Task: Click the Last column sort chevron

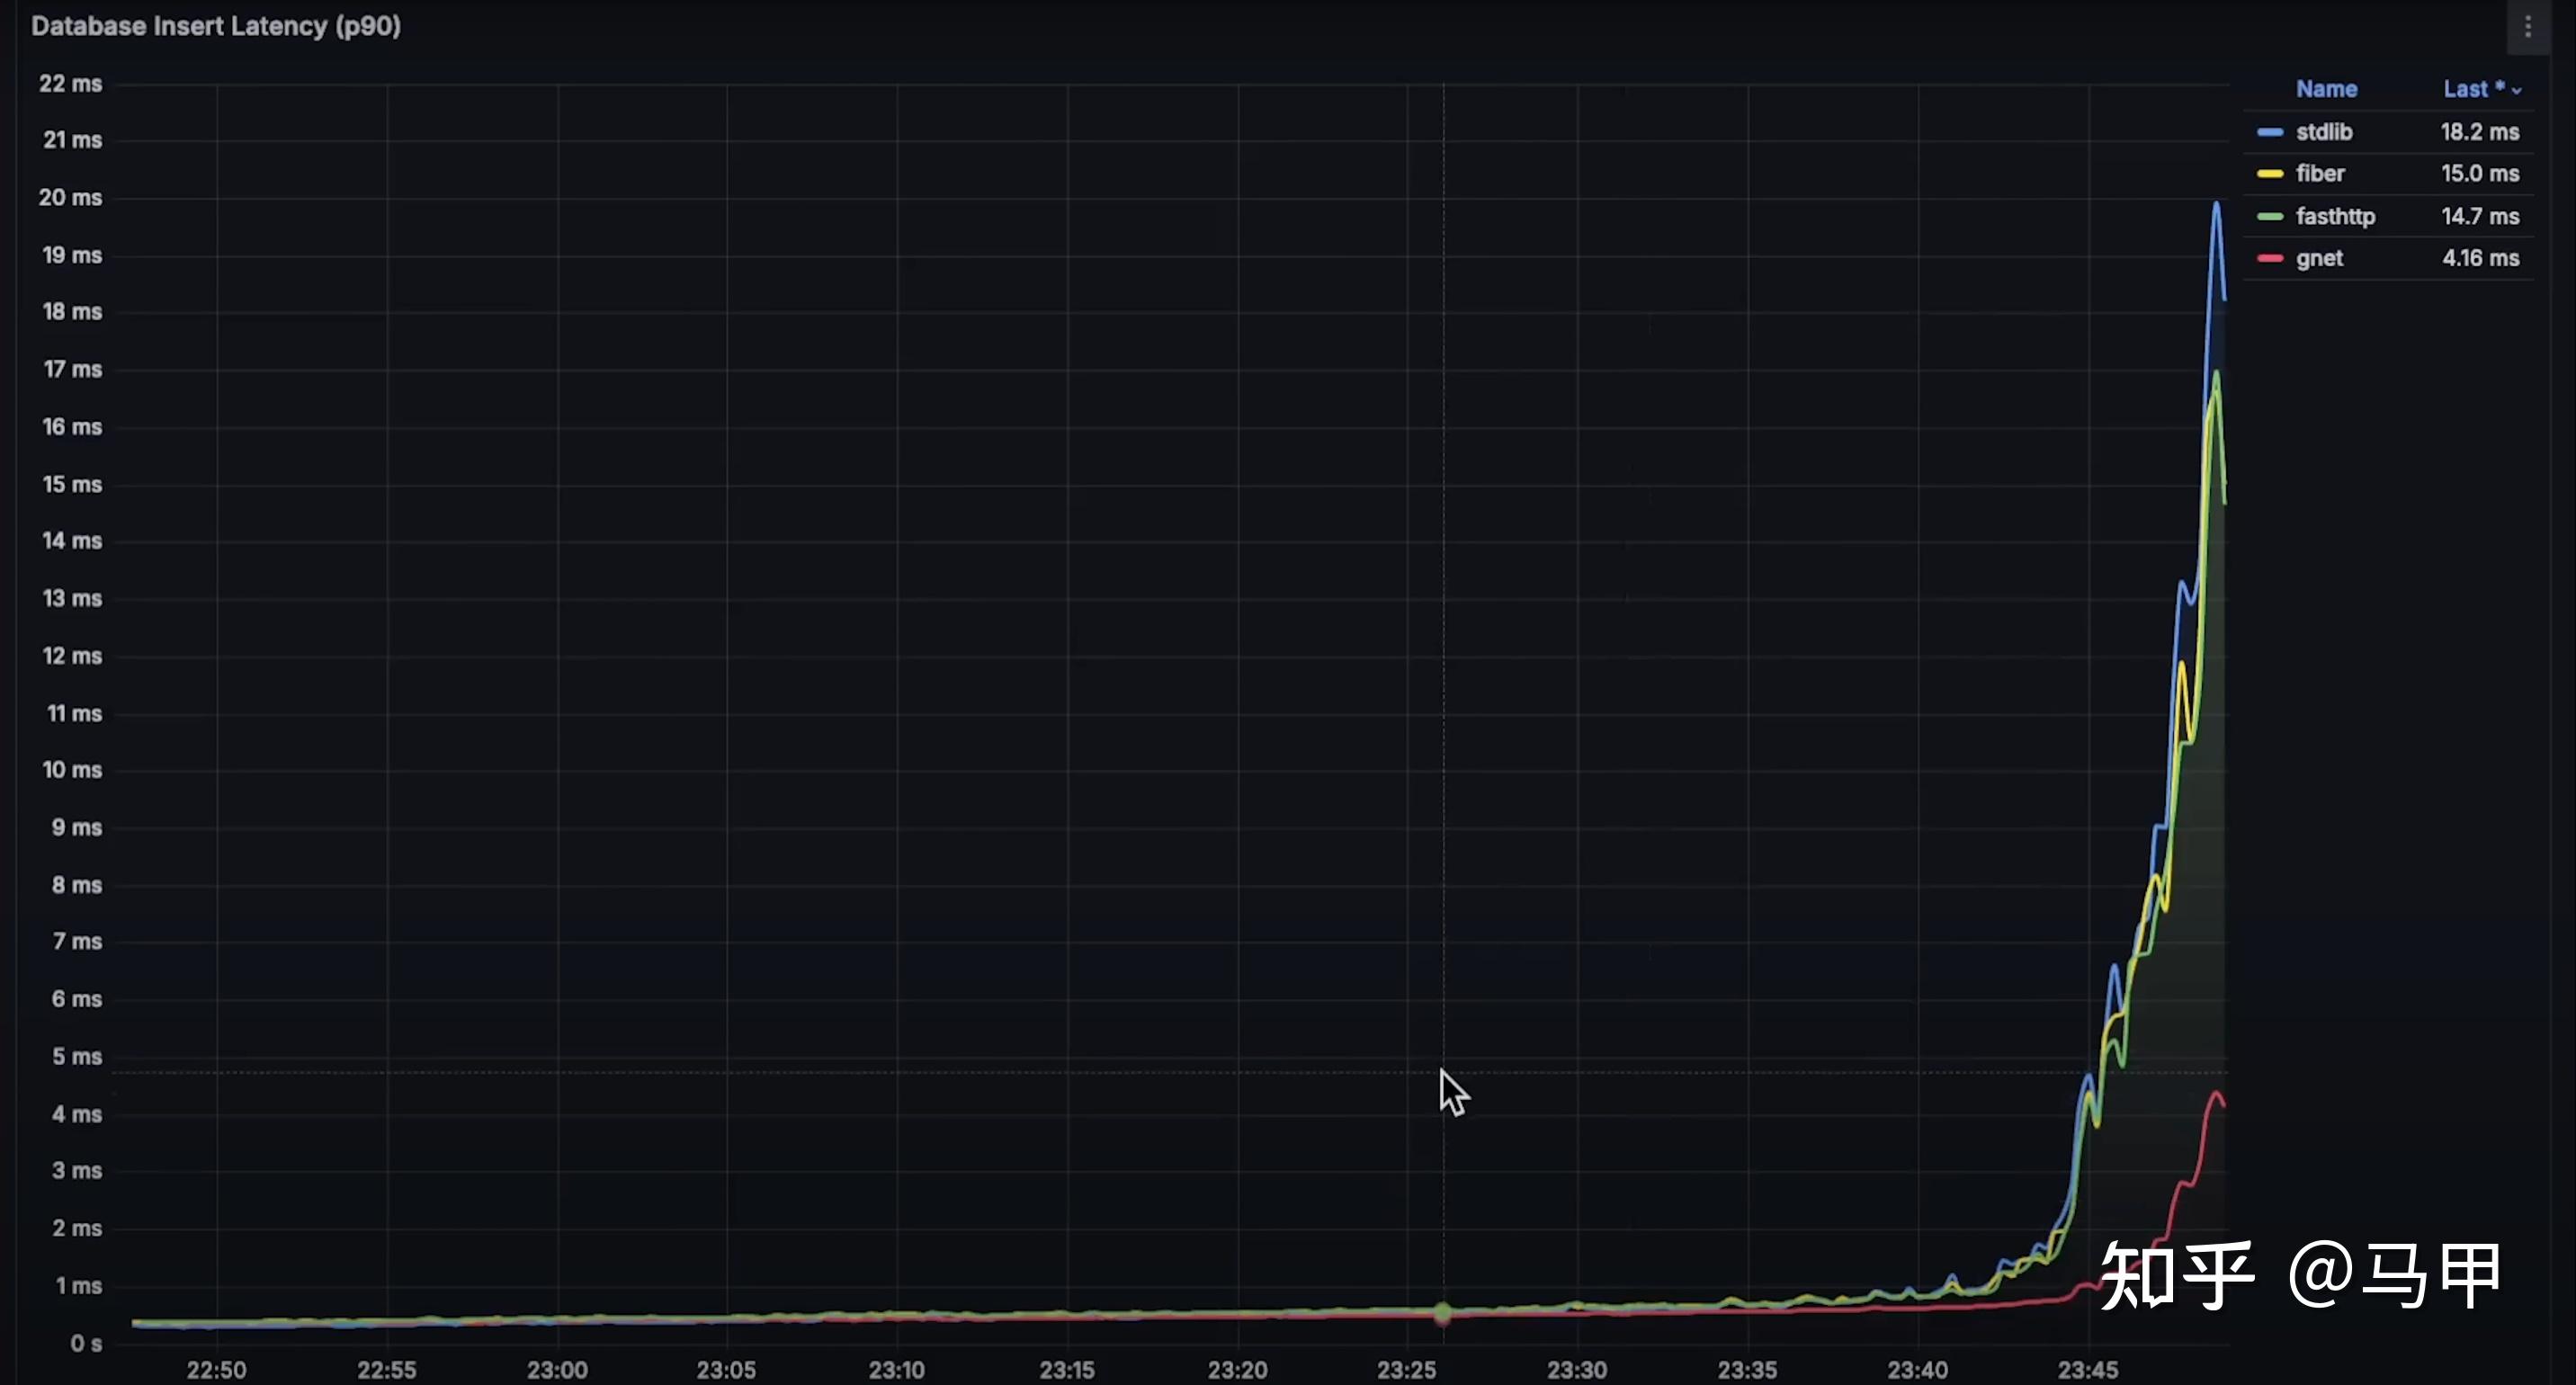Action: pyautogui.click(x=2516, y=91)
